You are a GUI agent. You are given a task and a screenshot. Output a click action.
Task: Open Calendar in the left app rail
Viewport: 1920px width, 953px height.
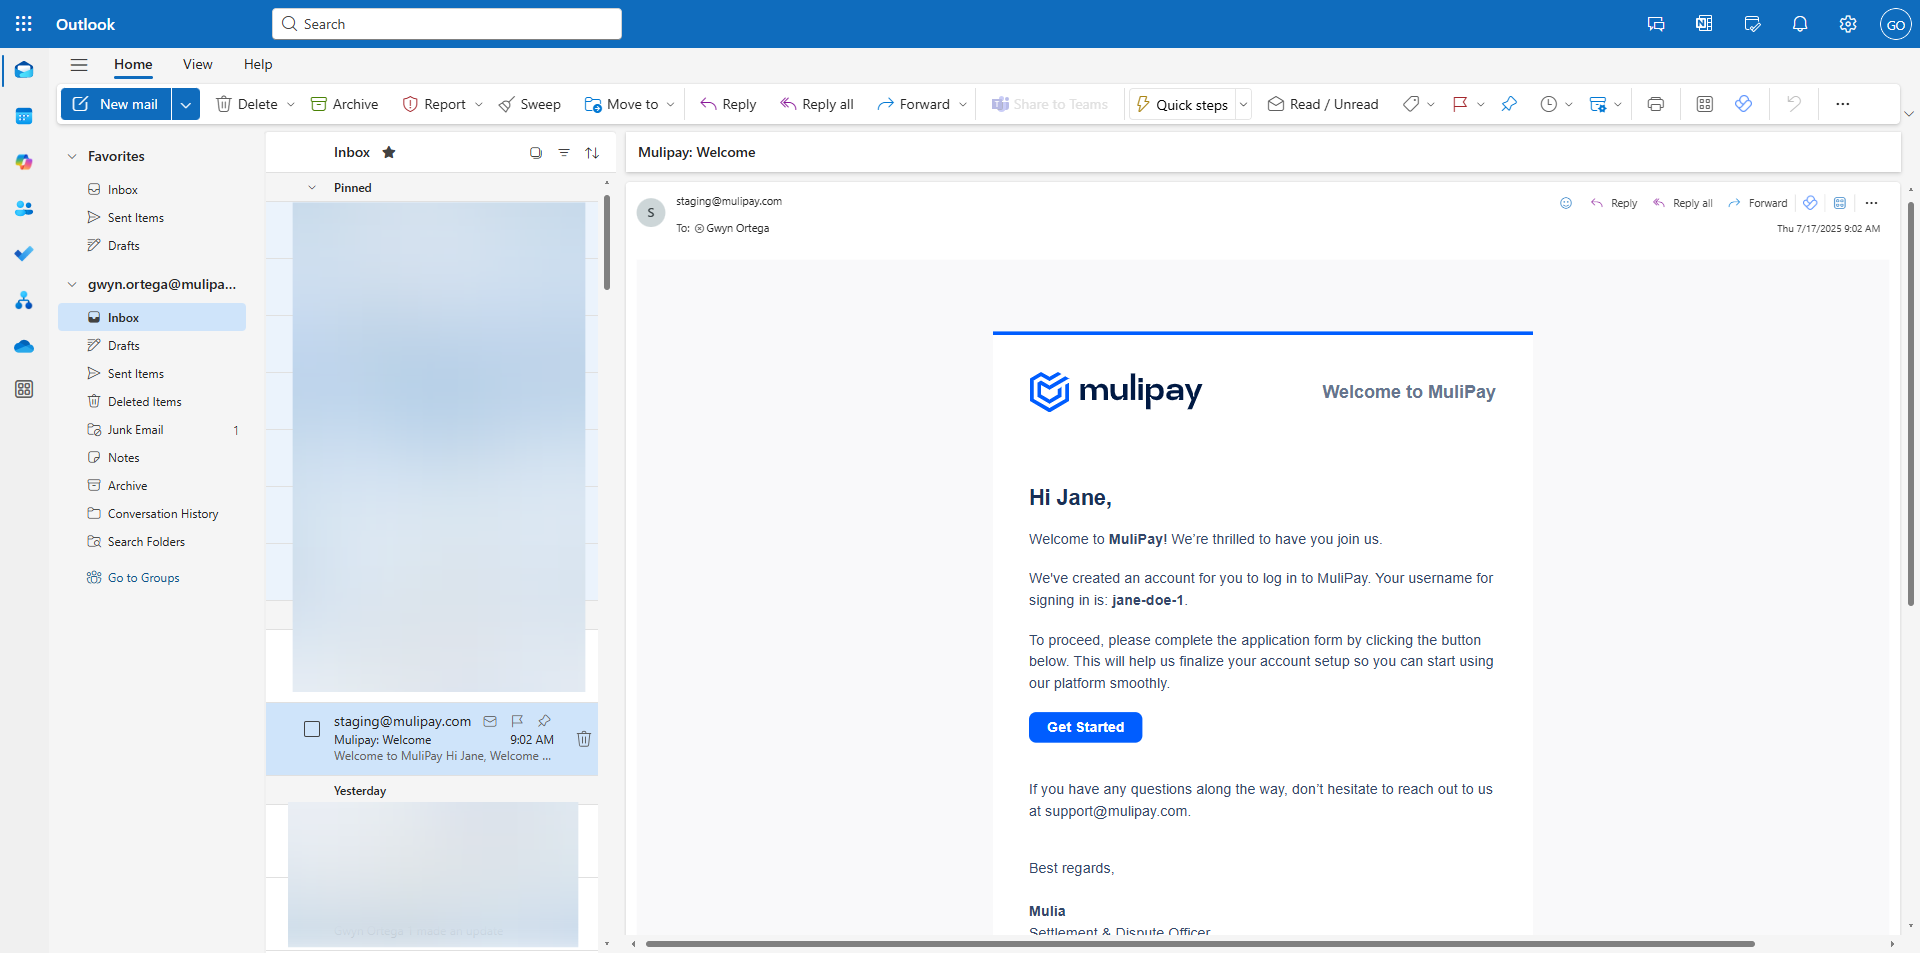pos(24,116)
